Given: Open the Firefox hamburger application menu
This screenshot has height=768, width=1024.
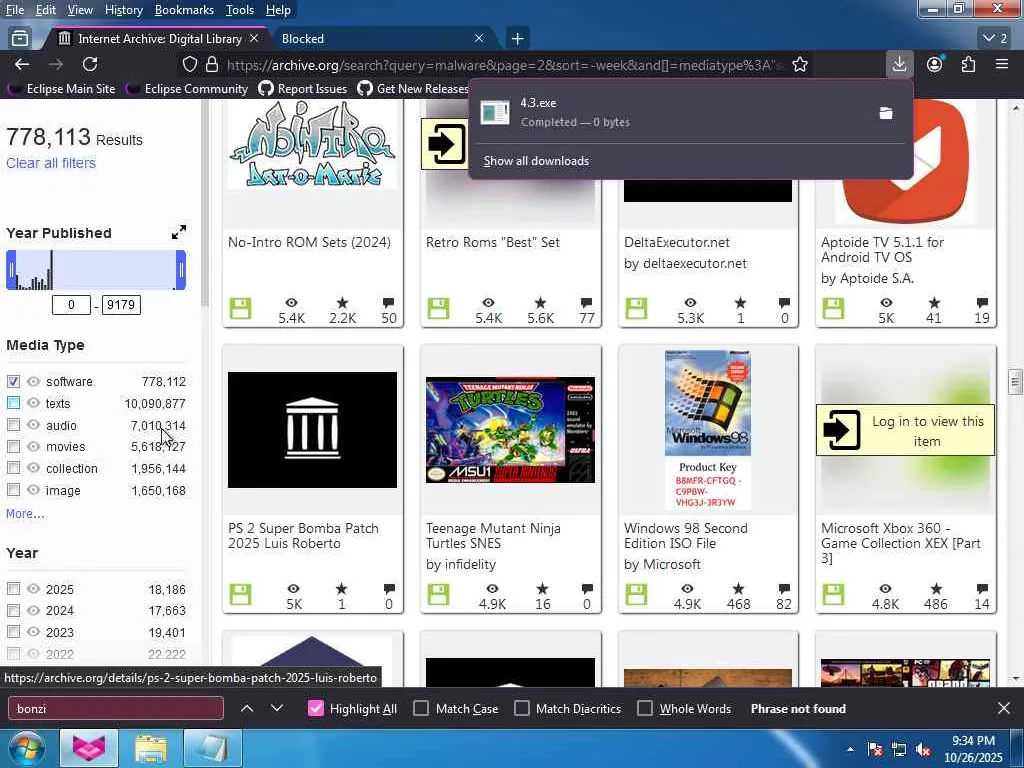Looking at the screenshot, I should coord(1001,64).
